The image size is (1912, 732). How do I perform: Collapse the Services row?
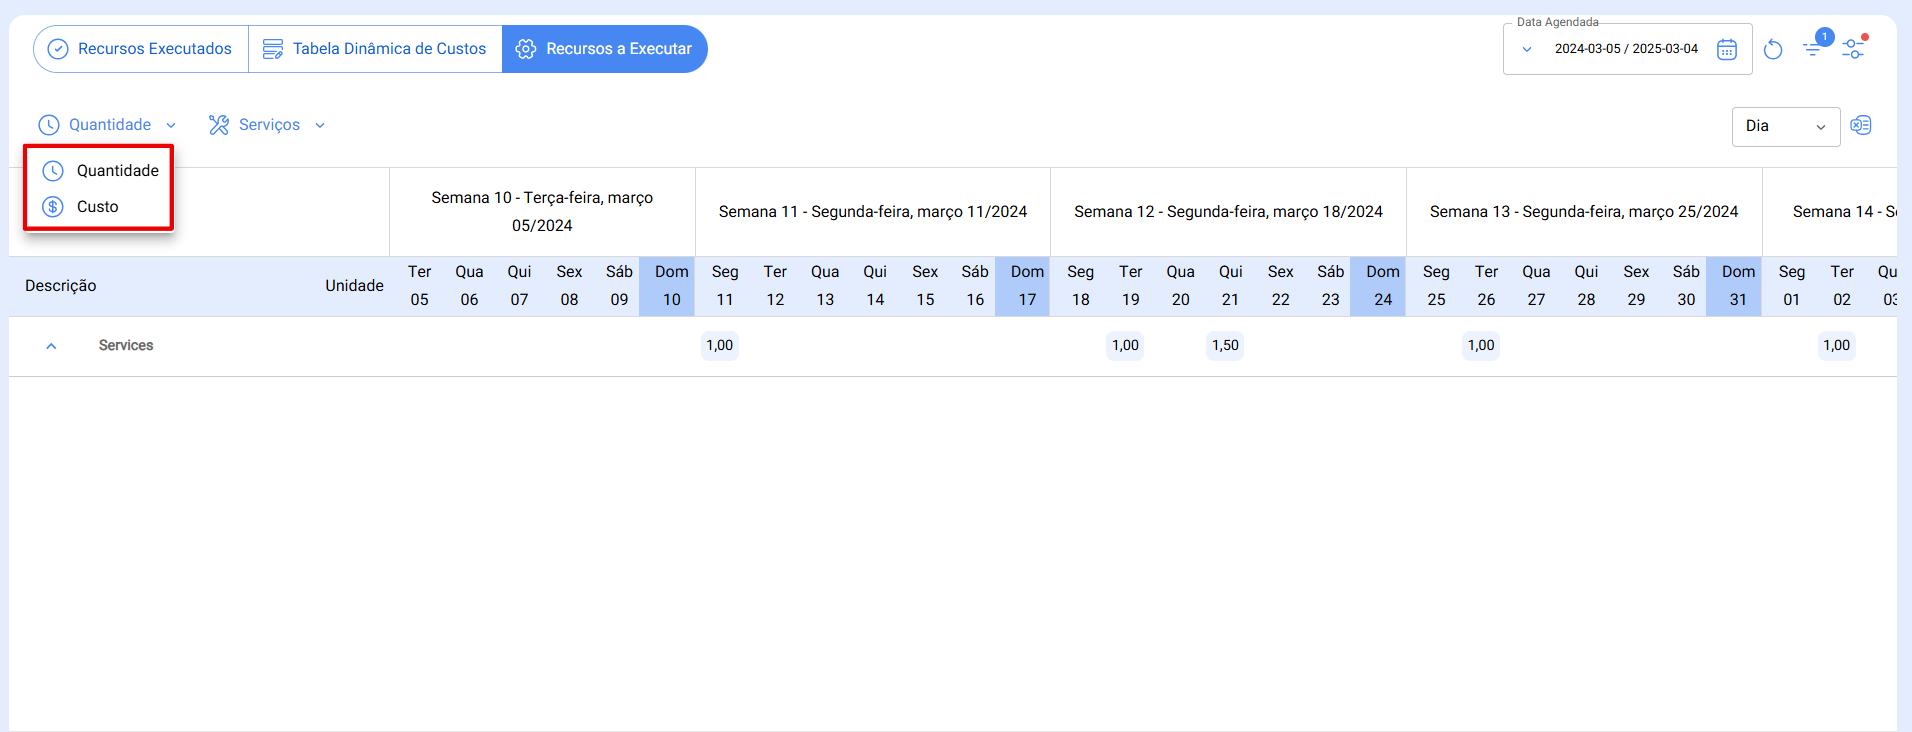pos(51,346)
